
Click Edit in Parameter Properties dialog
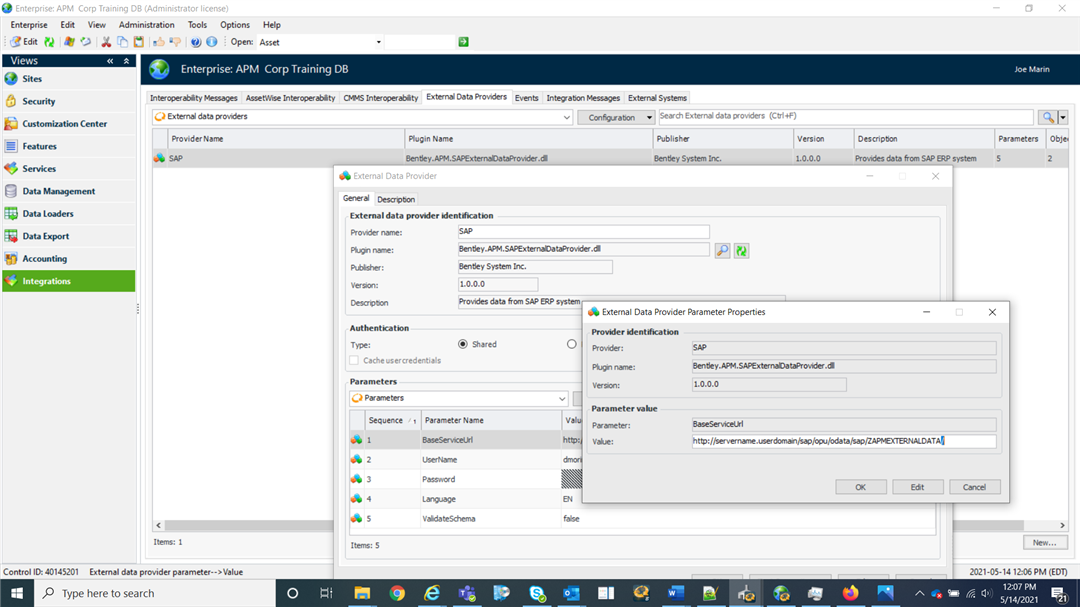[x=917, y=487]
